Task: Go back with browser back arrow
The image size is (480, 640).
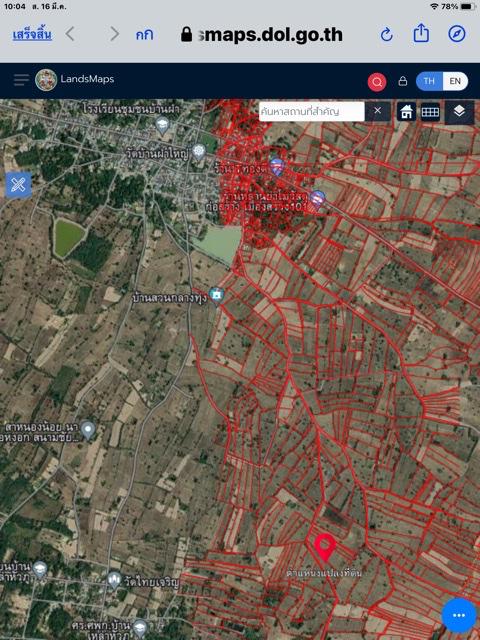Action: 70,34
